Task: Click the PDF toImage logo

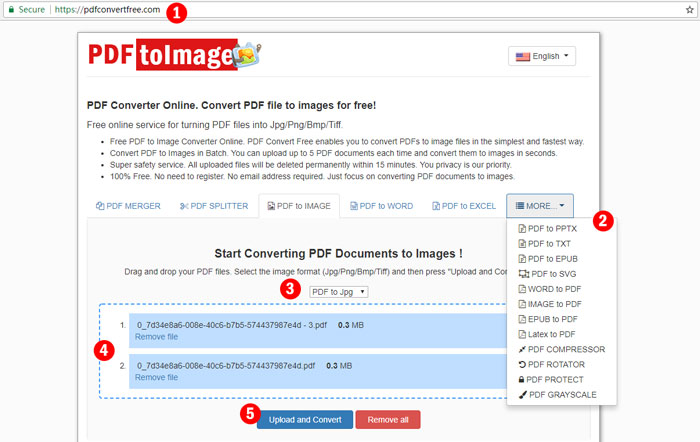Action: (174, 54)
